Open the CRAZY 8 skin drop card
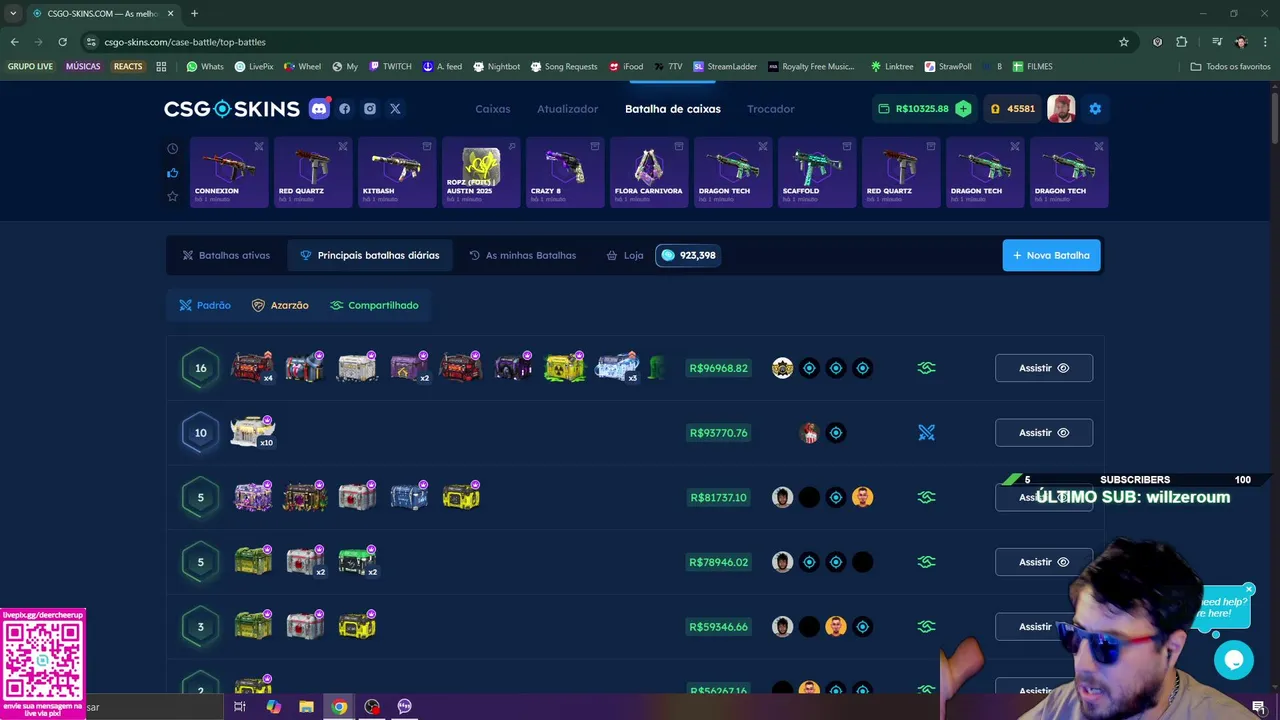This screenshot has height=720, width=1280. (565, 172)
